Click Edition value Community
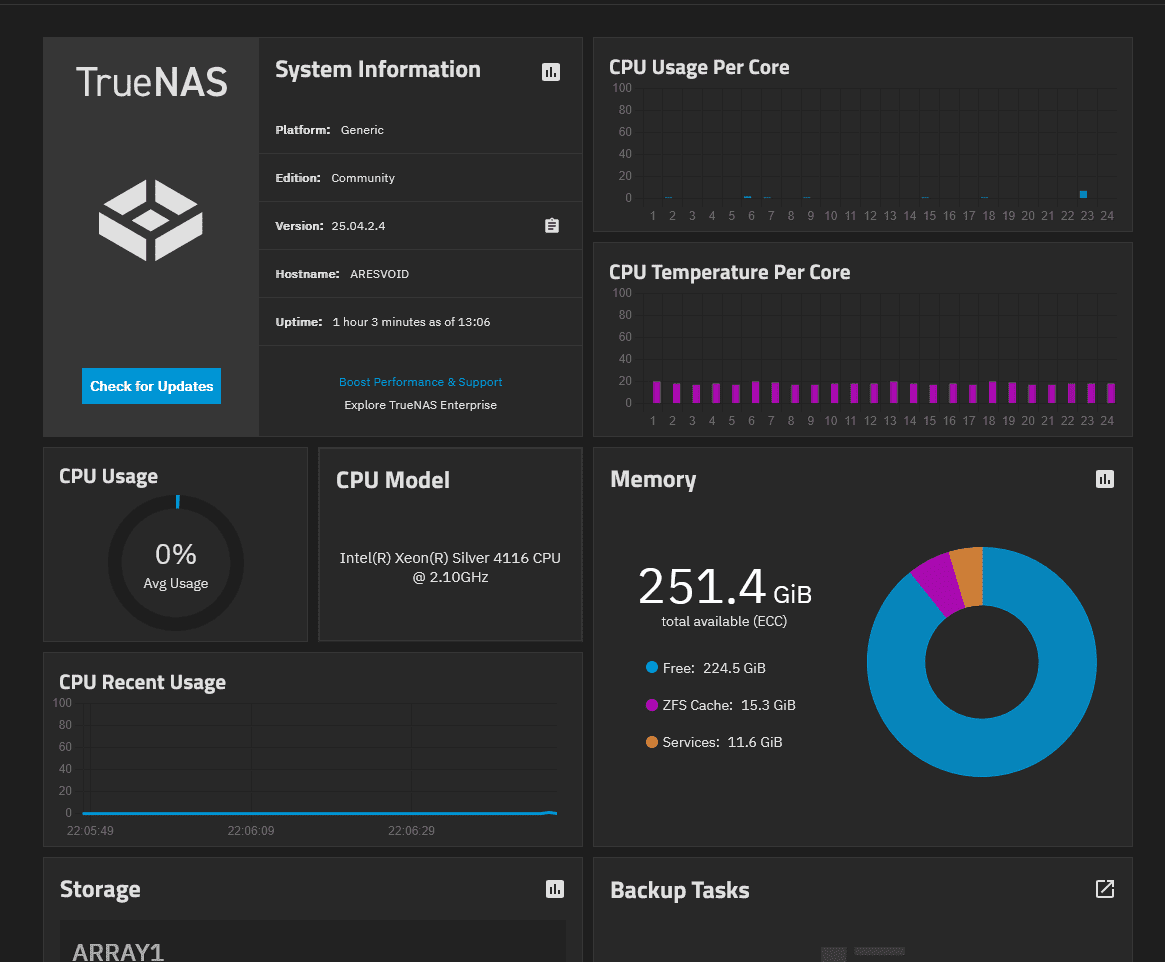 point(363,178)
